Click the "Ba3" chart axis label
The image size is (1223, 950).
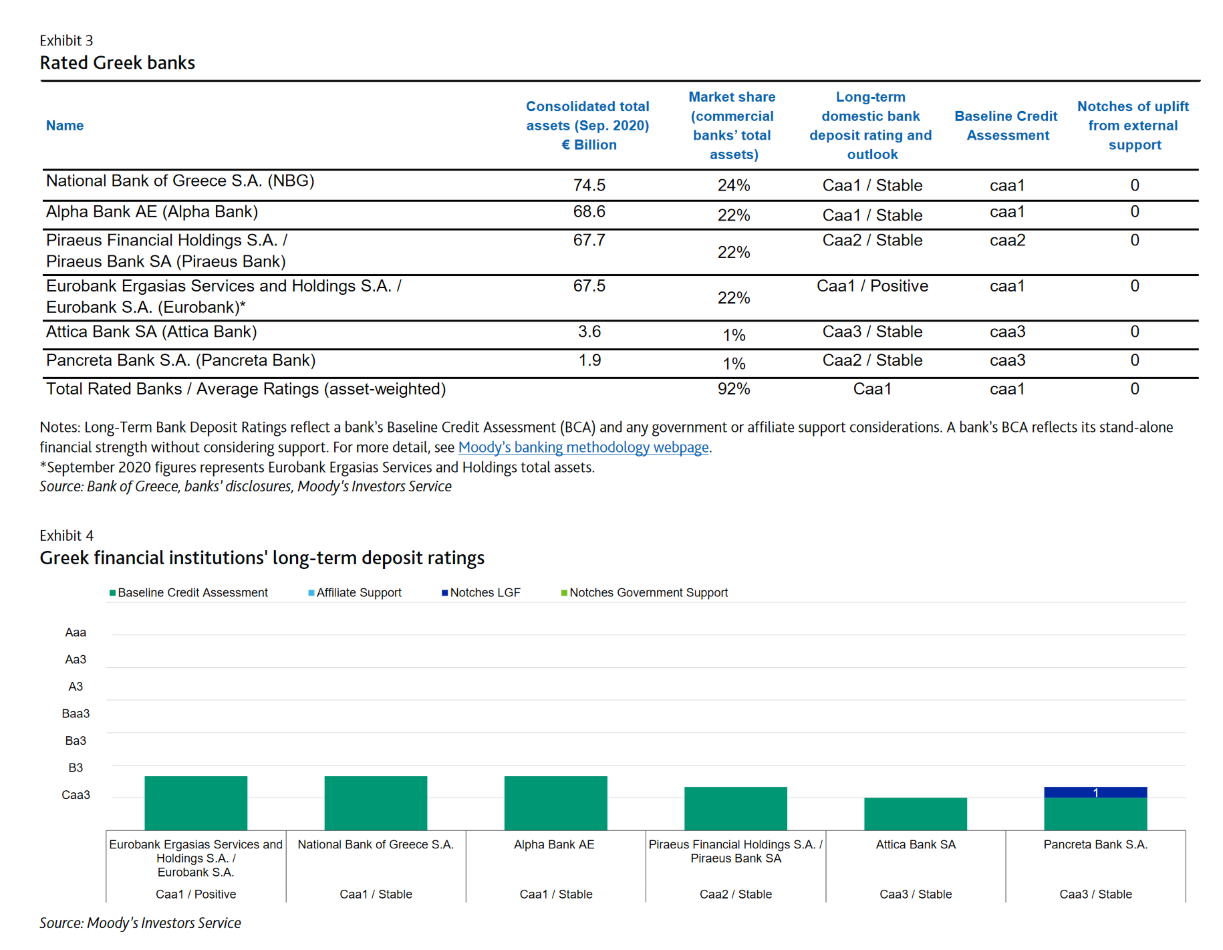point(75,741)
